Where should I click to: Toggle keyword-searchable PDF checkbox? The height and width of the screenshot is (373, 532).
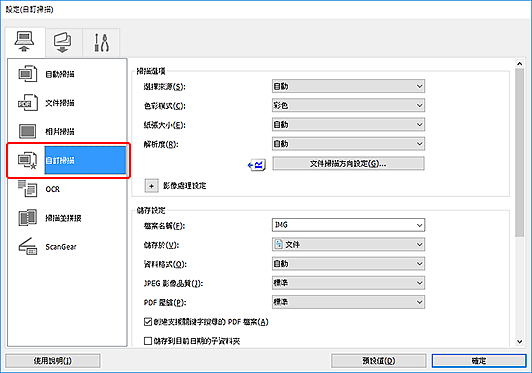tap(148, 322)
